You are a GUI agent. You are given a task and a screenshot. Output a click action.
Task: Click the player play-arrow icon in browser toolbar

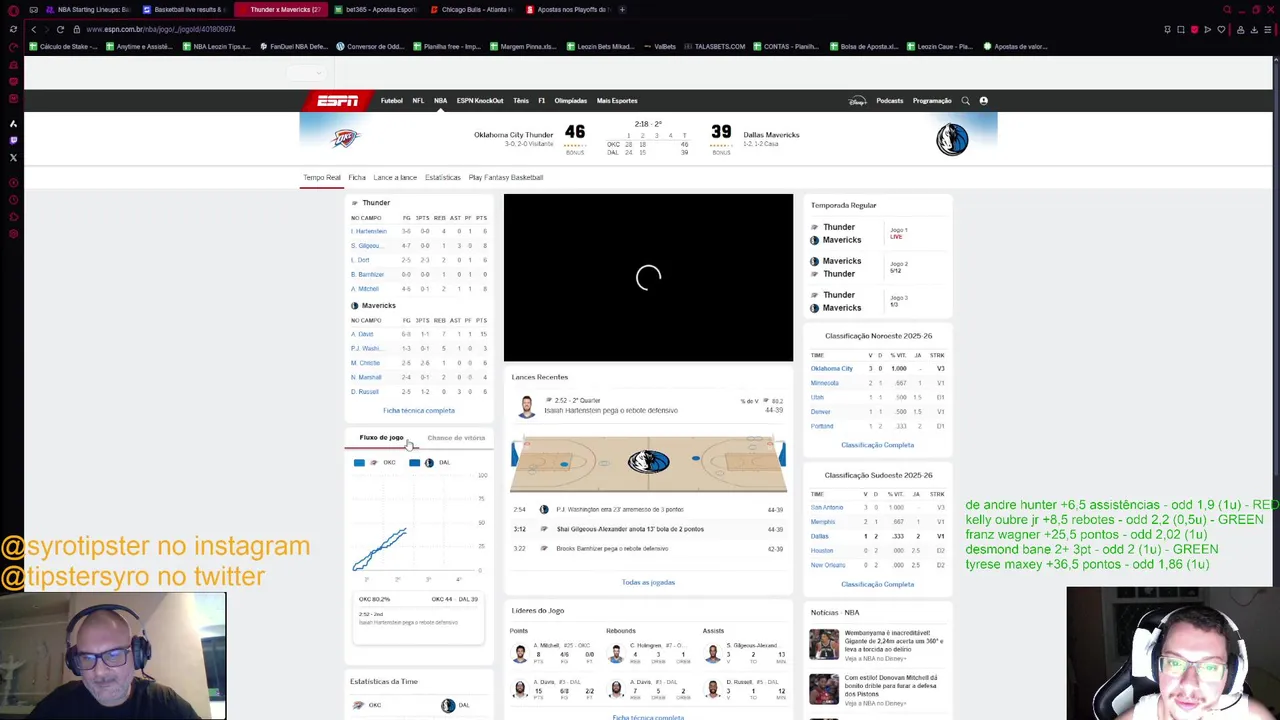[x=1207, y=29]
